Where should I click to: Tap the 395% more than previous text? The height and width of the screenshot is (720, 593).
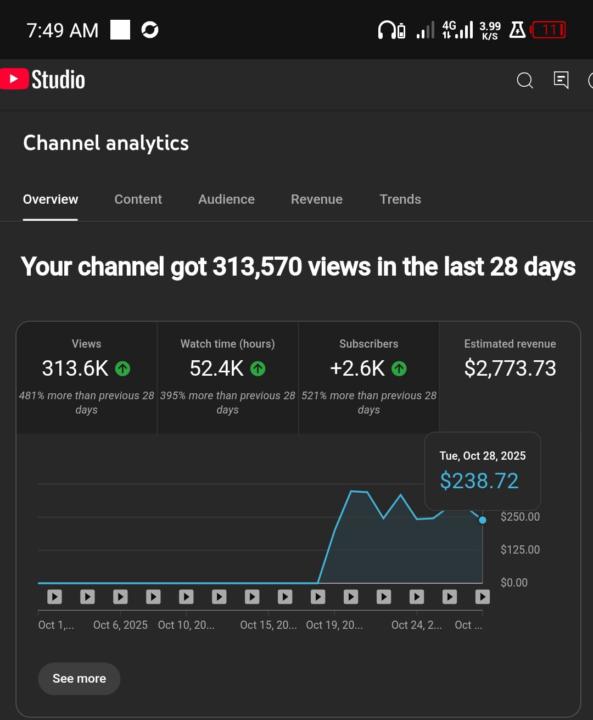coord(227,402)
